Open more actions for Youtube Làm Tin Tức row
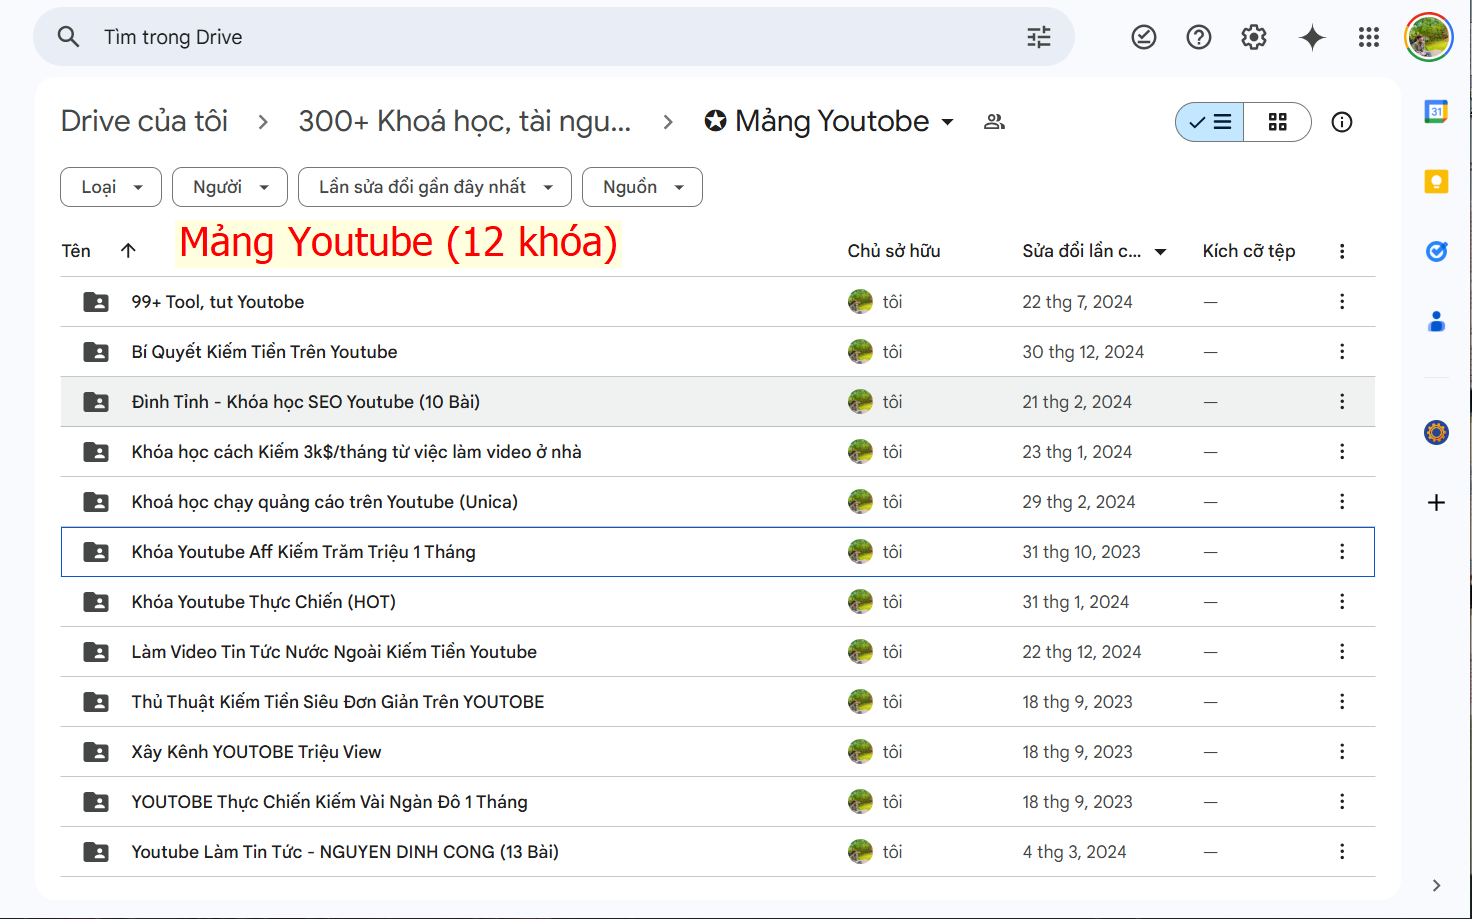The image size is (1472, 919). (x=1342, y=851)
